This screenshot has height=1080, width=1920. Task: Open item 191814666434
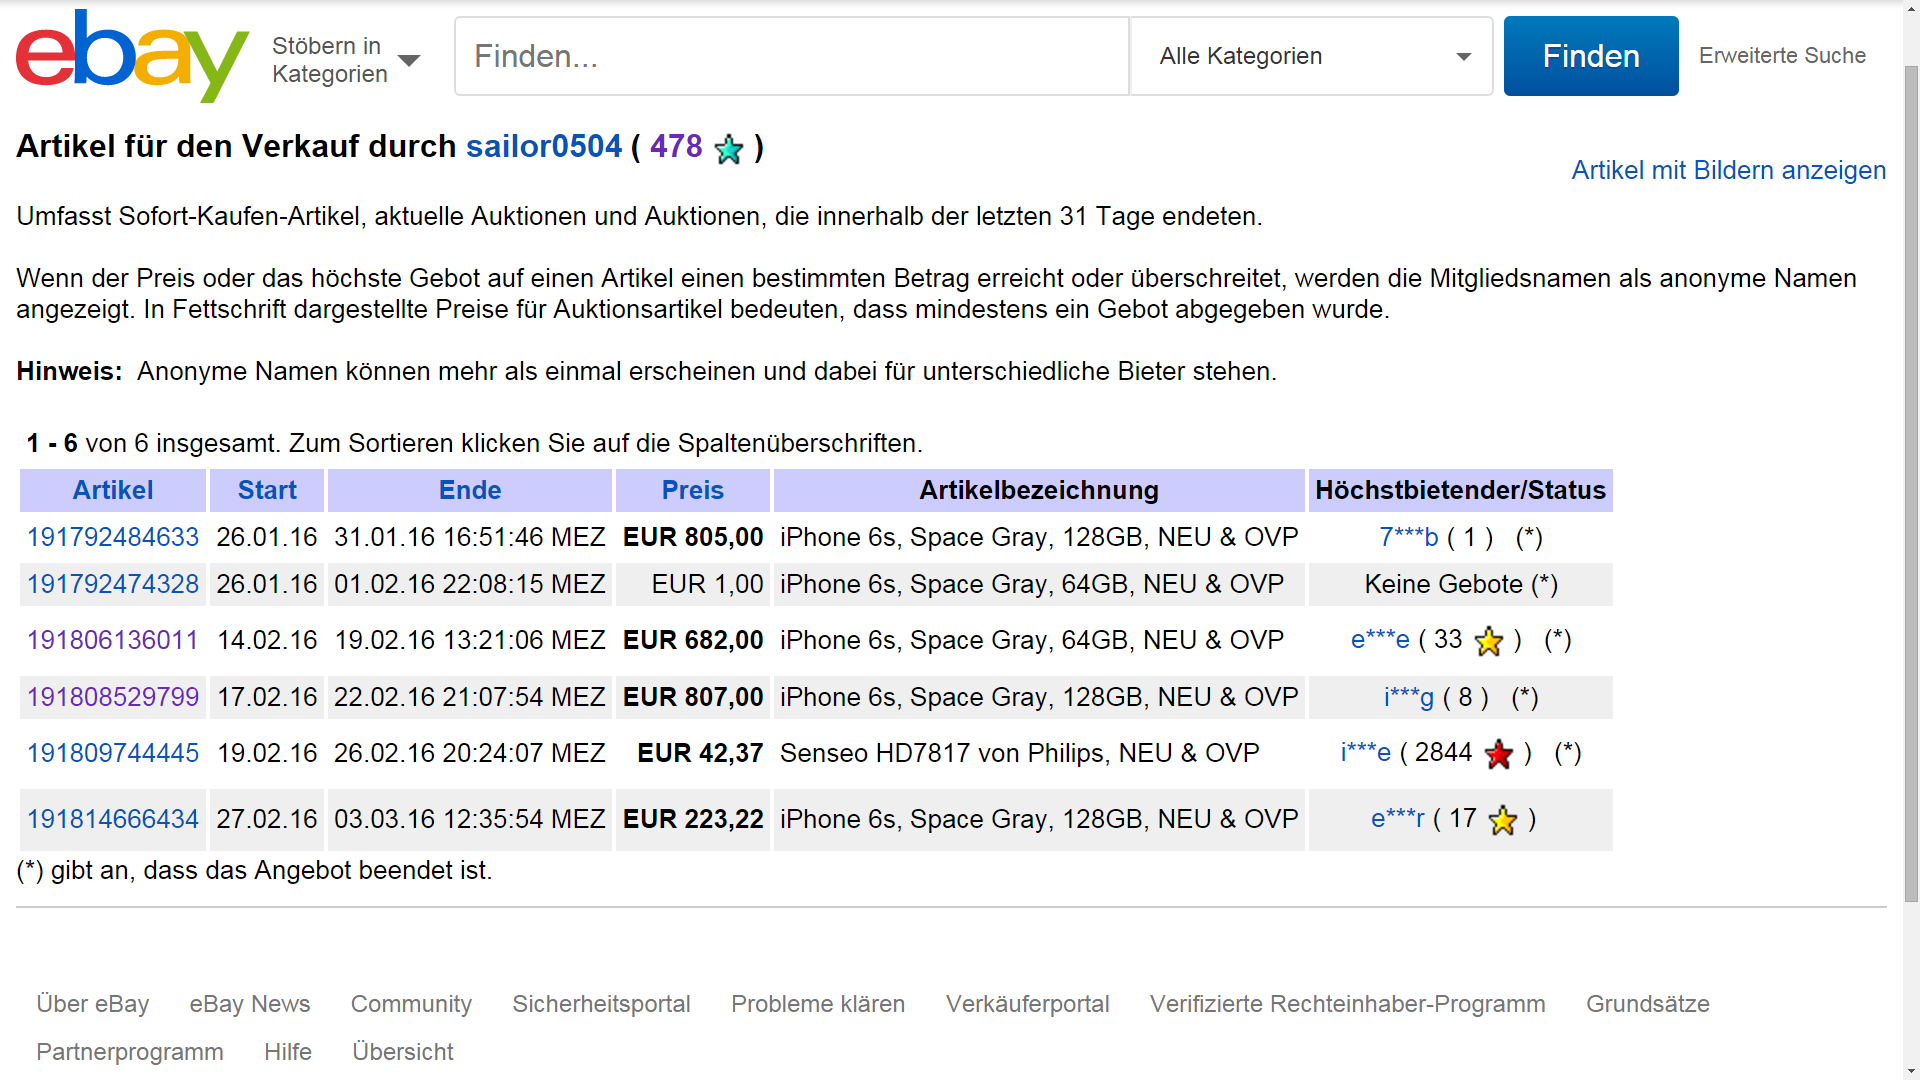point(113,819)
